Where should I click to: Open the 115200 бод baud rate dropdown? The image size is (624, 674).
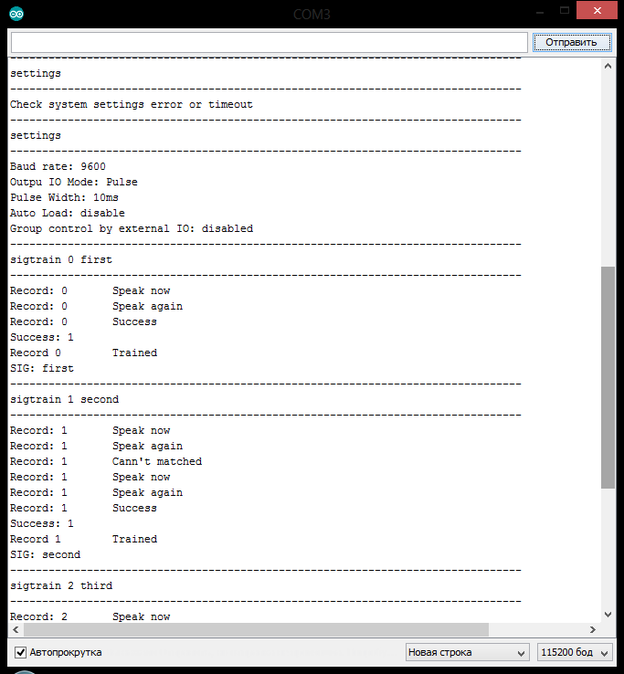coord(575,653)
